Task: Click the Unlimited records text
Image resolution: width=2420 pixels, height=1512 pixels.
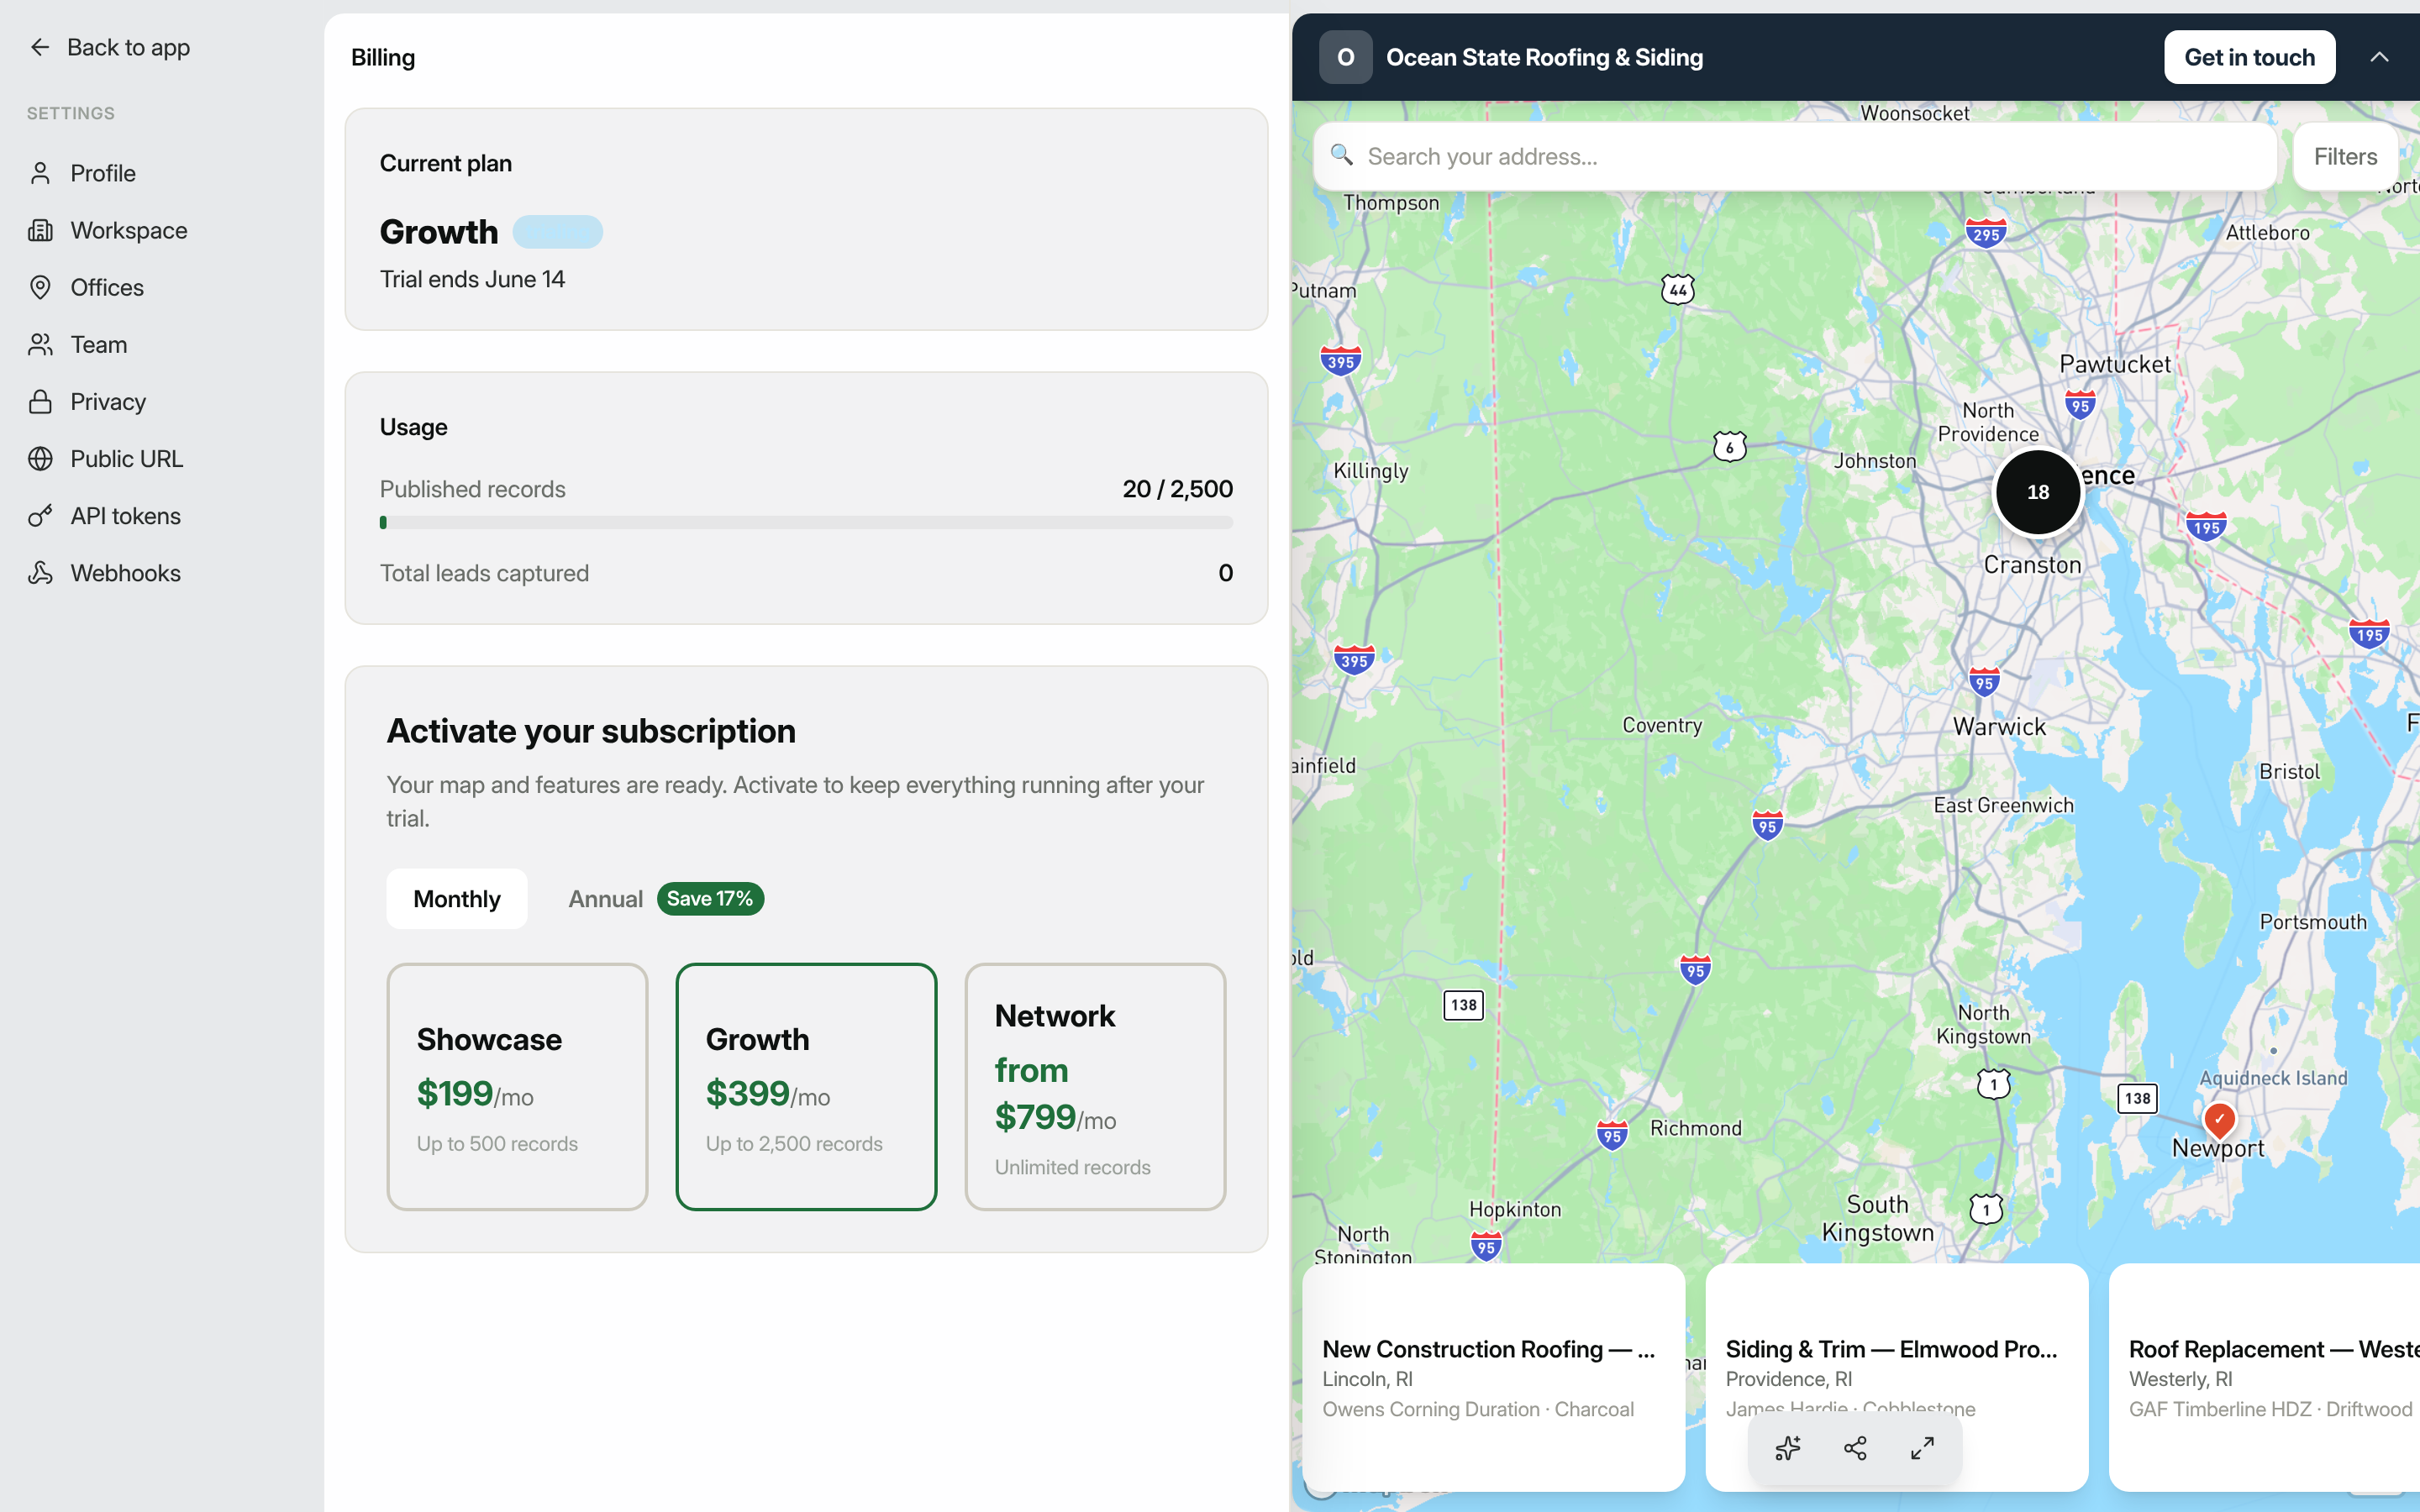Action: pyautogui.click(x=1072, y=1167)
